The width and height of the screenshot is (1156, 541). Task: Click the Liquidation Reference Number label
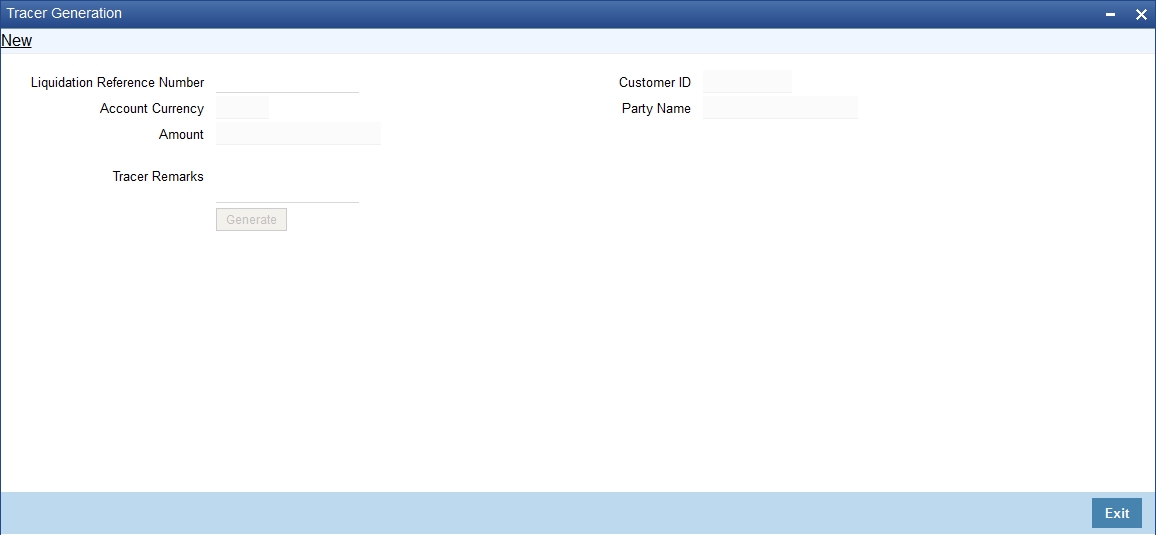point(117,83)
